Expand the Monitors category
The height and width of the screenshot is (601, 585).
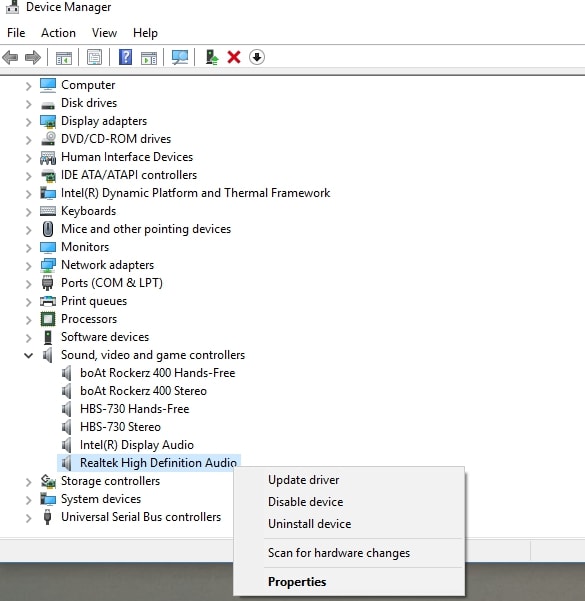click(28, 248)
